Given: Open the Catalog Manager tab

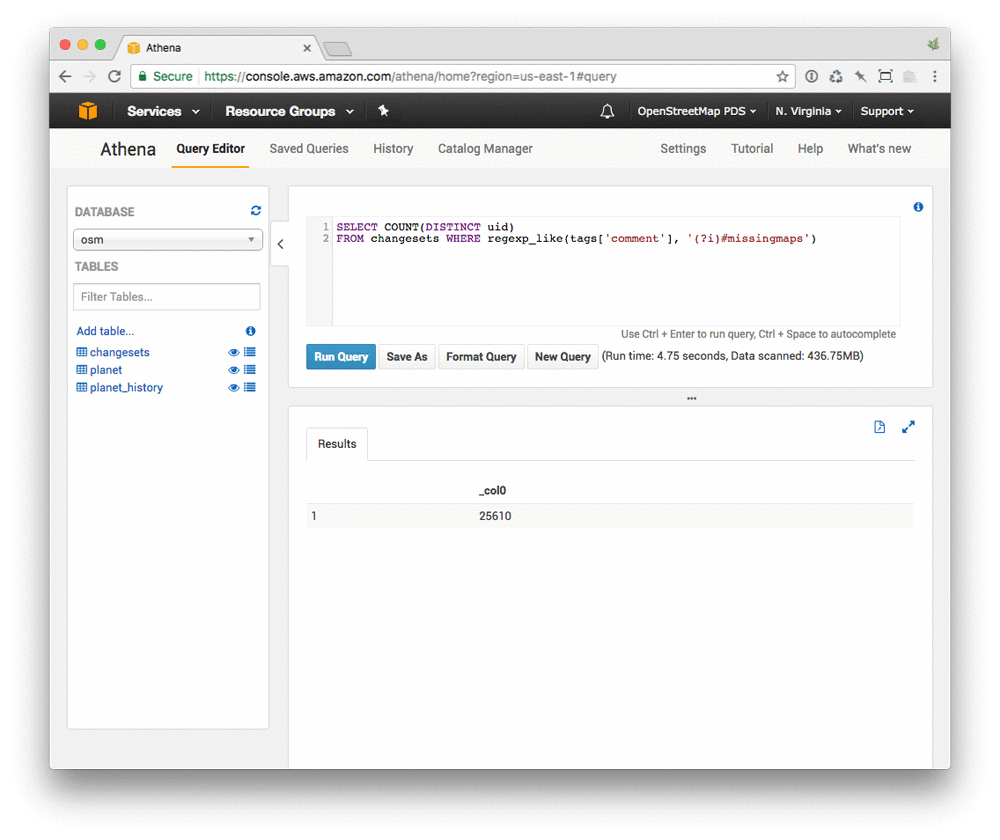Looking at the screenshot, I should click(485, 149).
